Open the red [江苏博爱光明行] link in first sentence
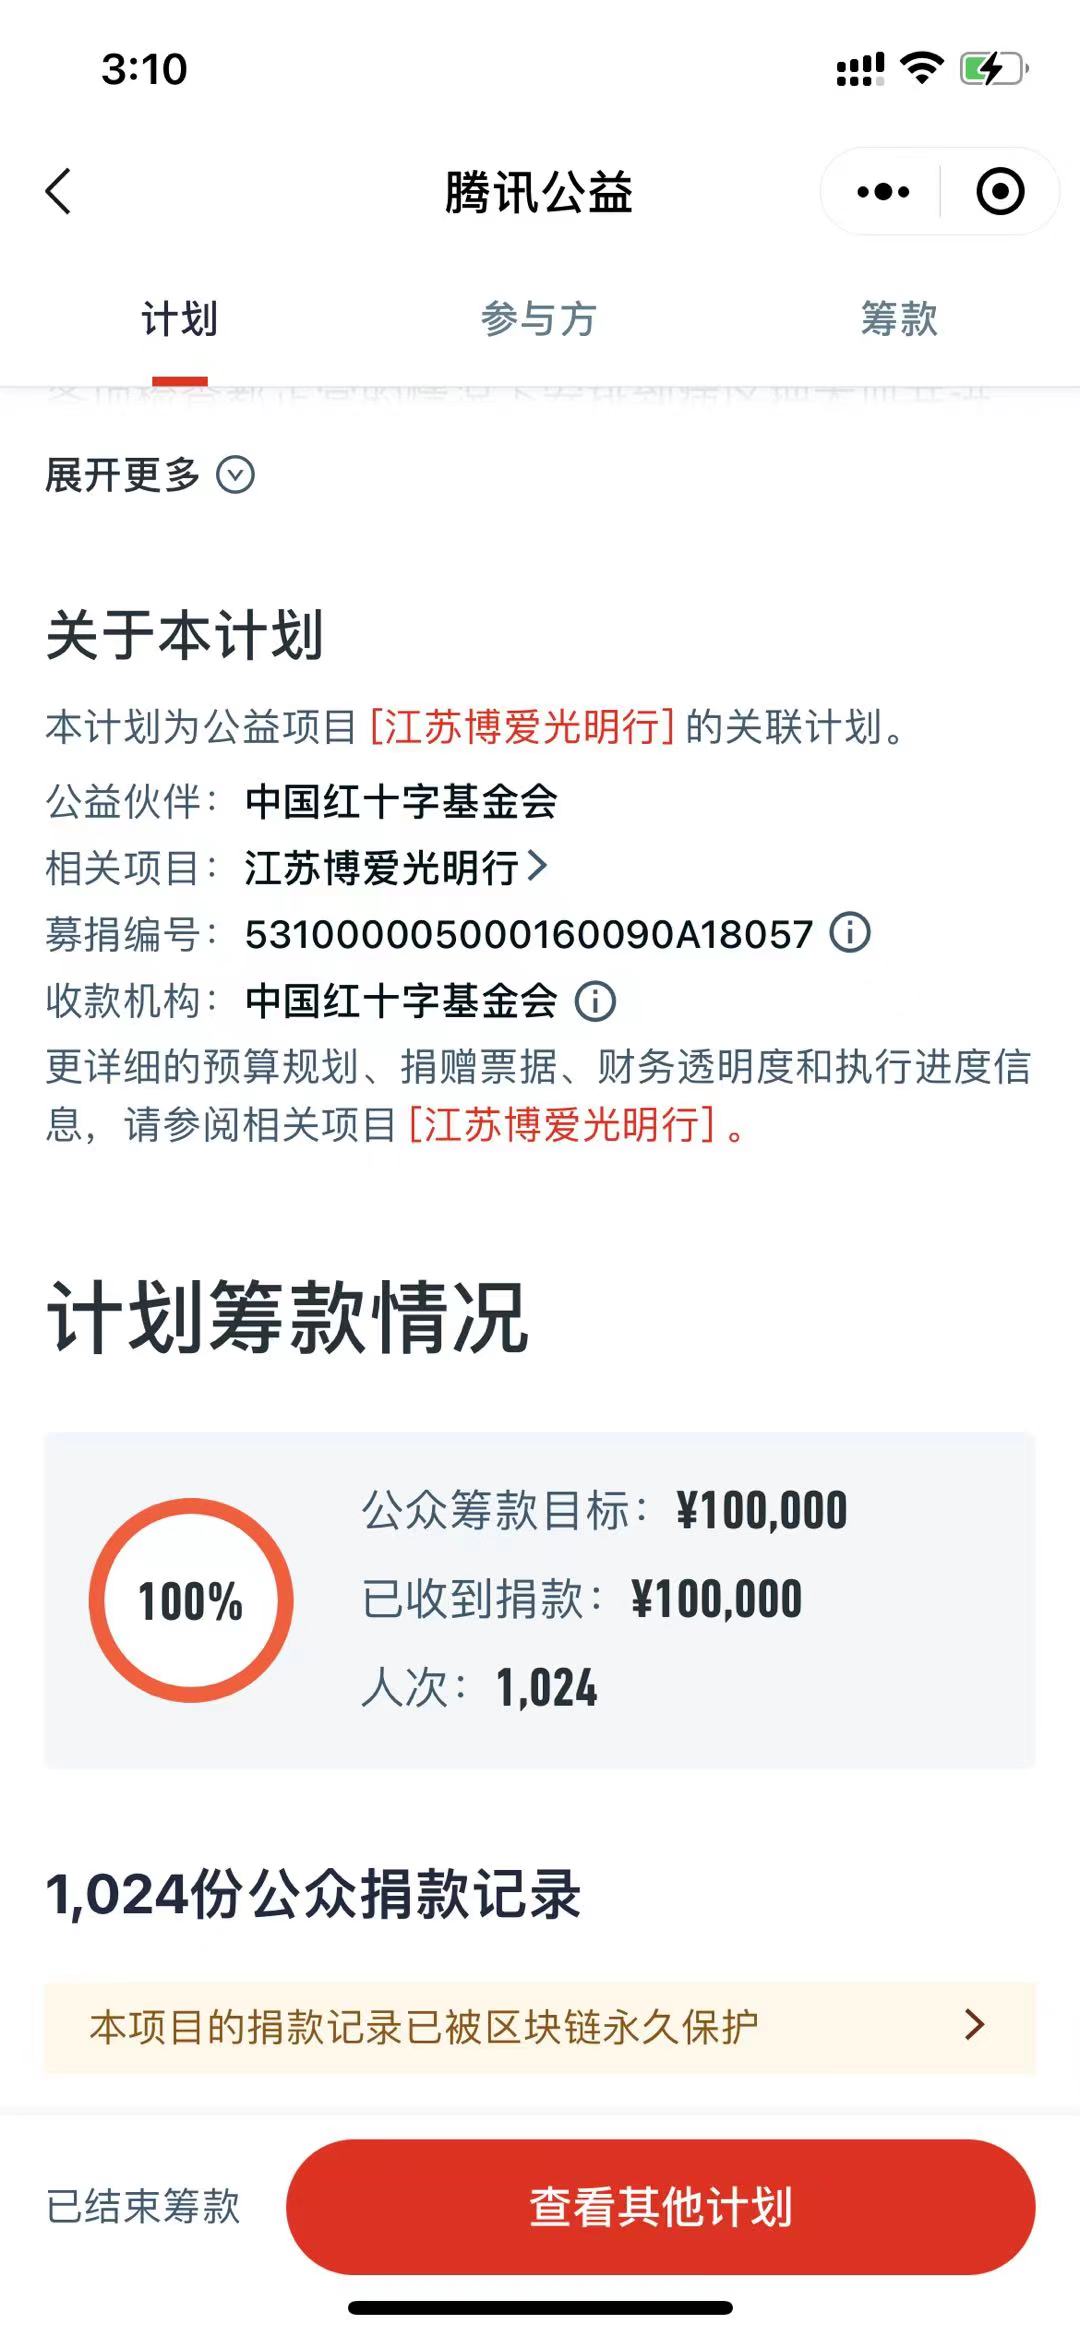The height and width of the screenshot is (2337, 1080). pyautogui.click(x=522, y=727)
